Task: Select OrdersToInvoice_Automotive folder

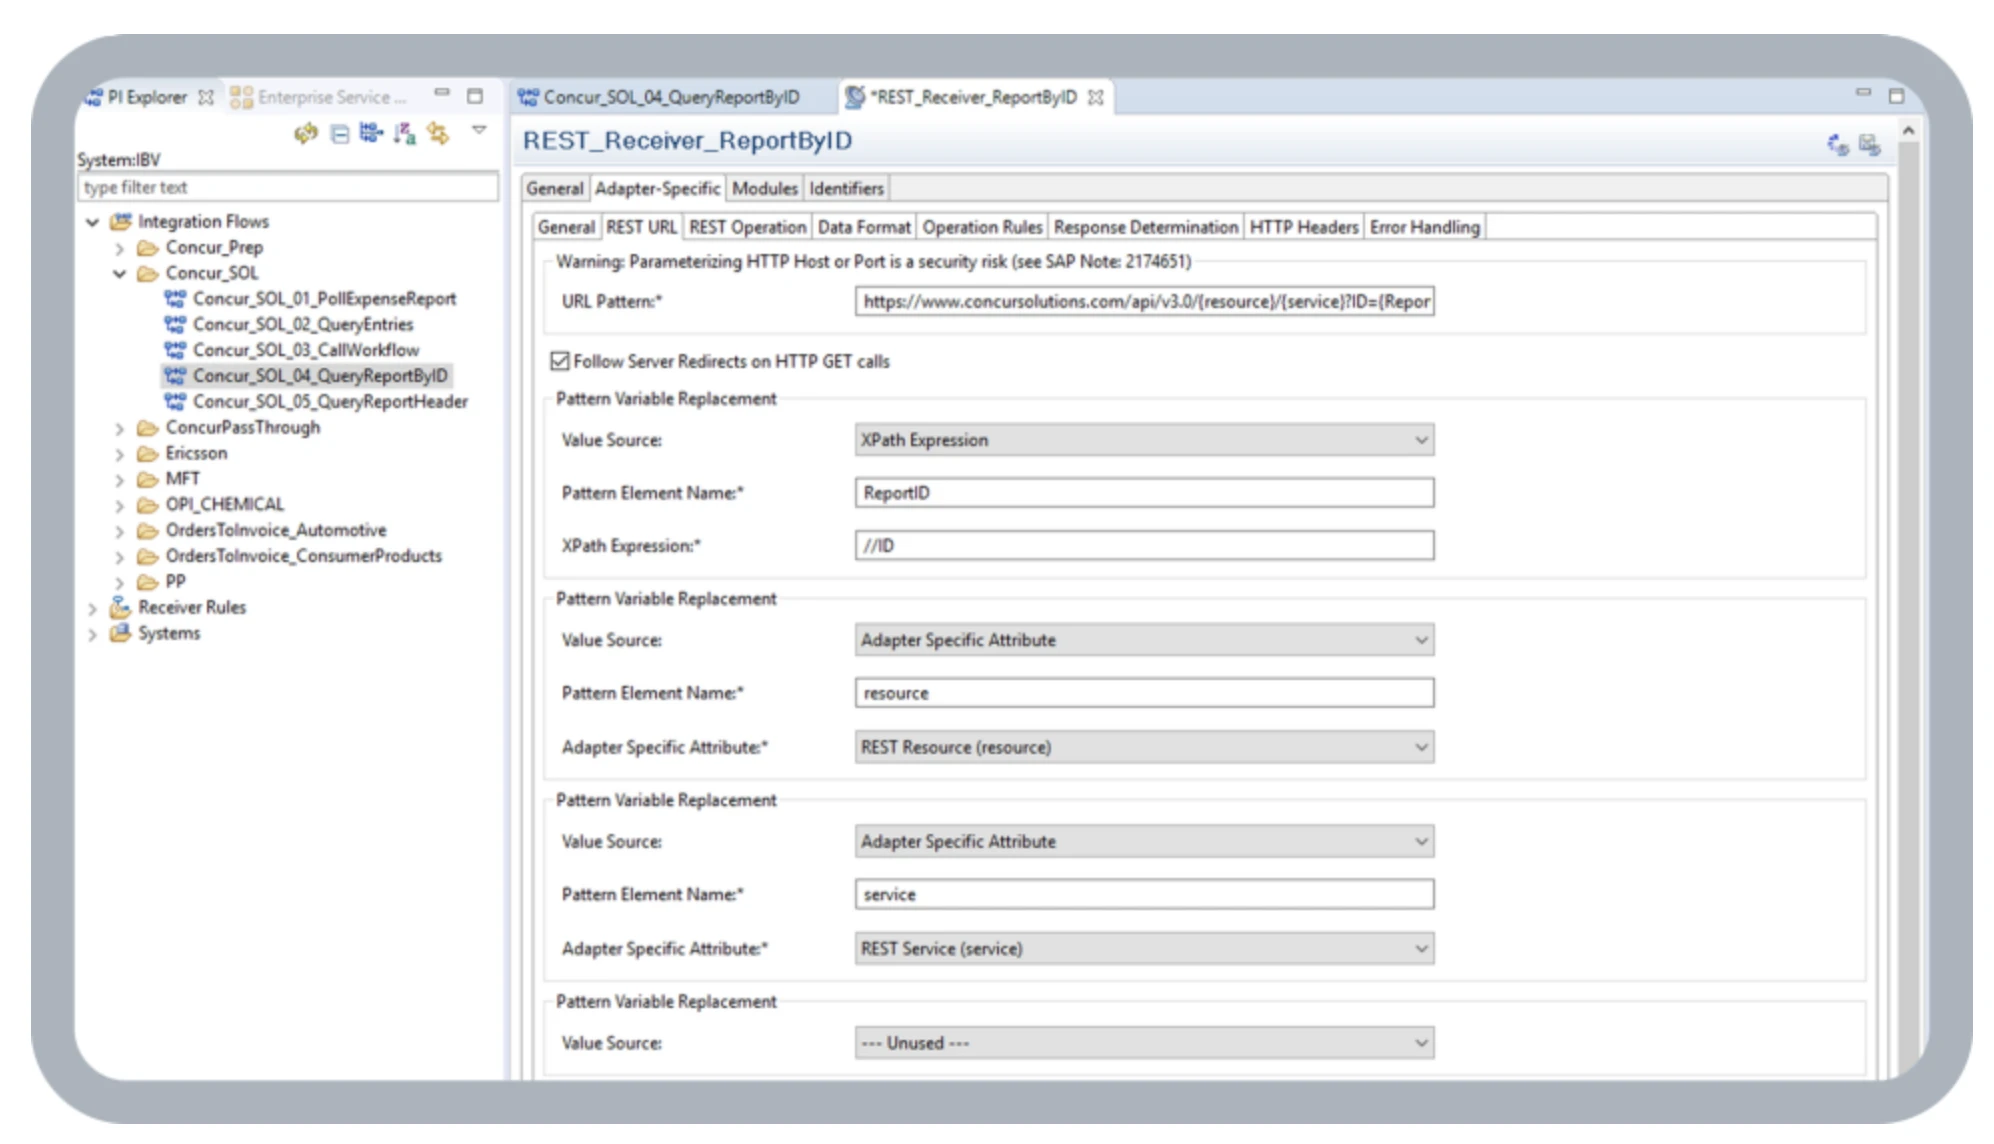Action: 276,530
